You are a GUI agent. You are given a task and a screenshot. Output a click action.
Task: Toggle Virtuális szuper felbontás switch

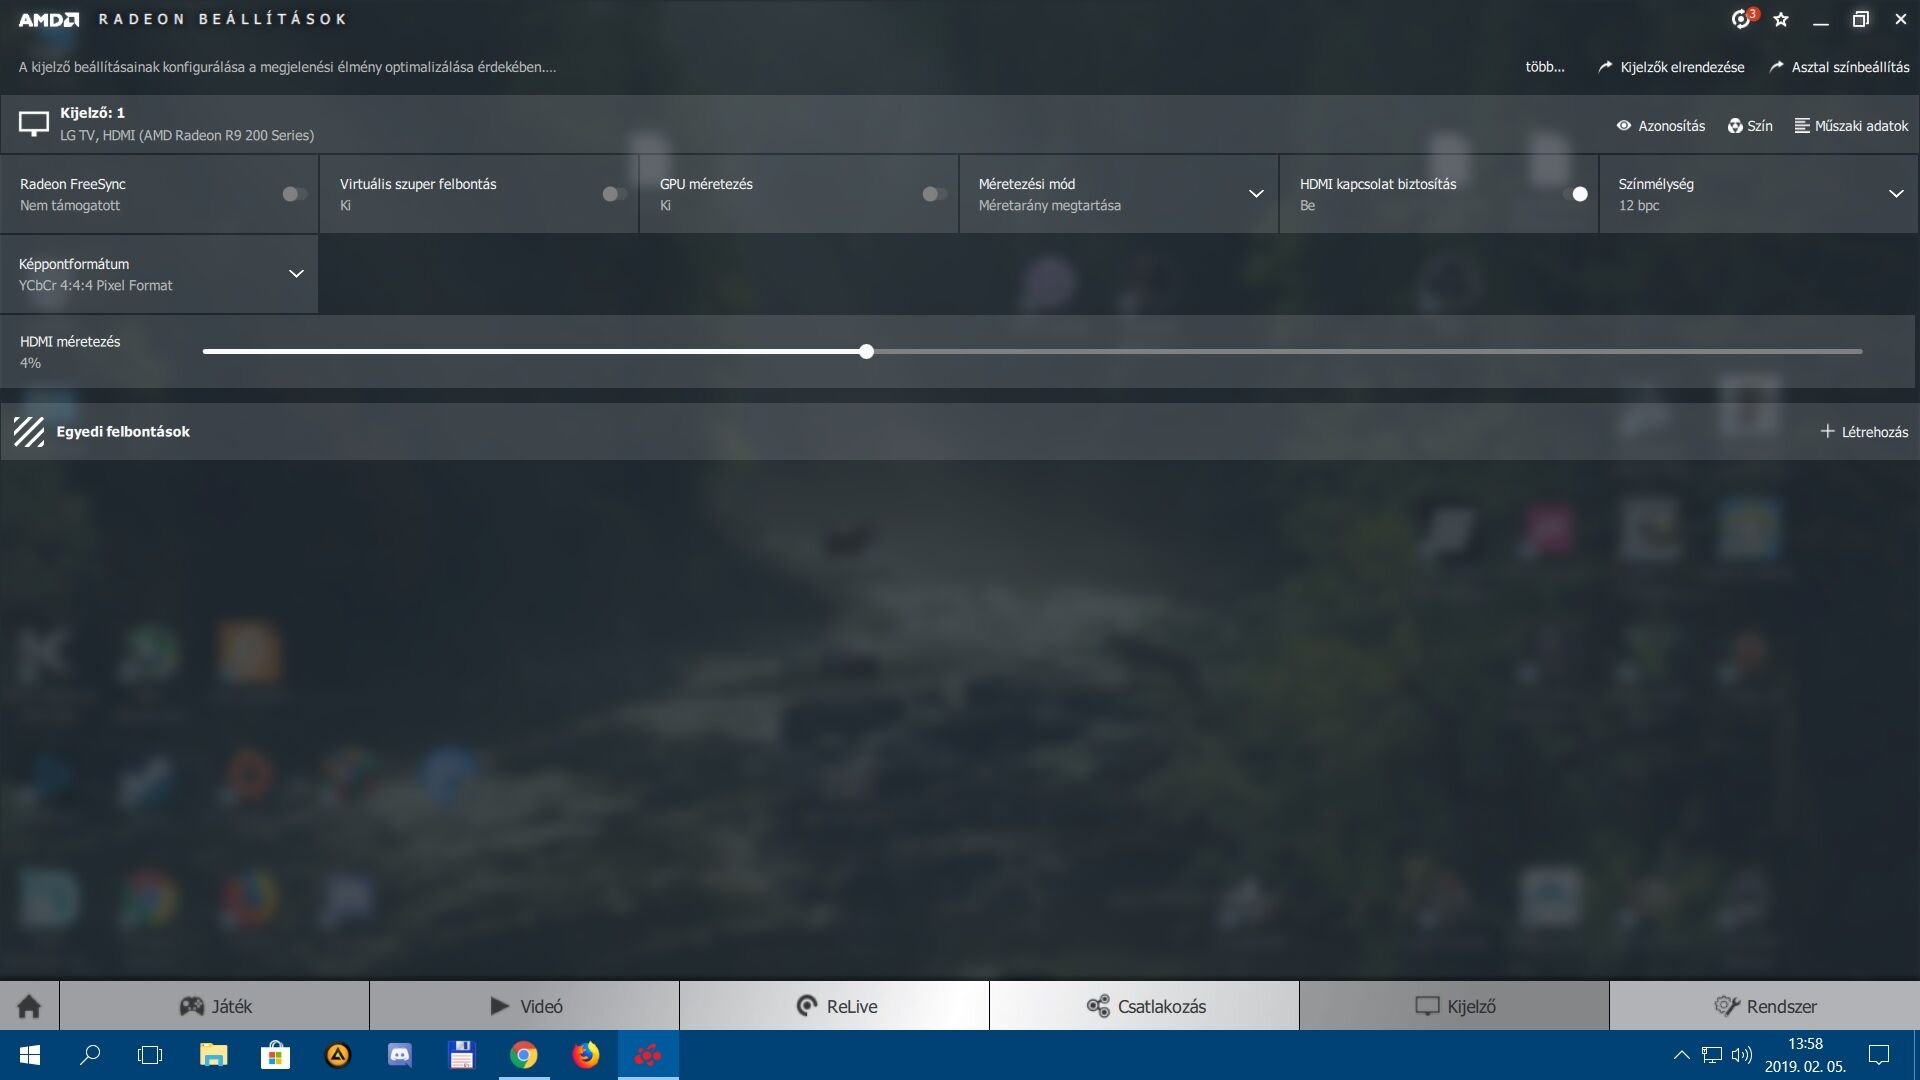click(614, 194)
